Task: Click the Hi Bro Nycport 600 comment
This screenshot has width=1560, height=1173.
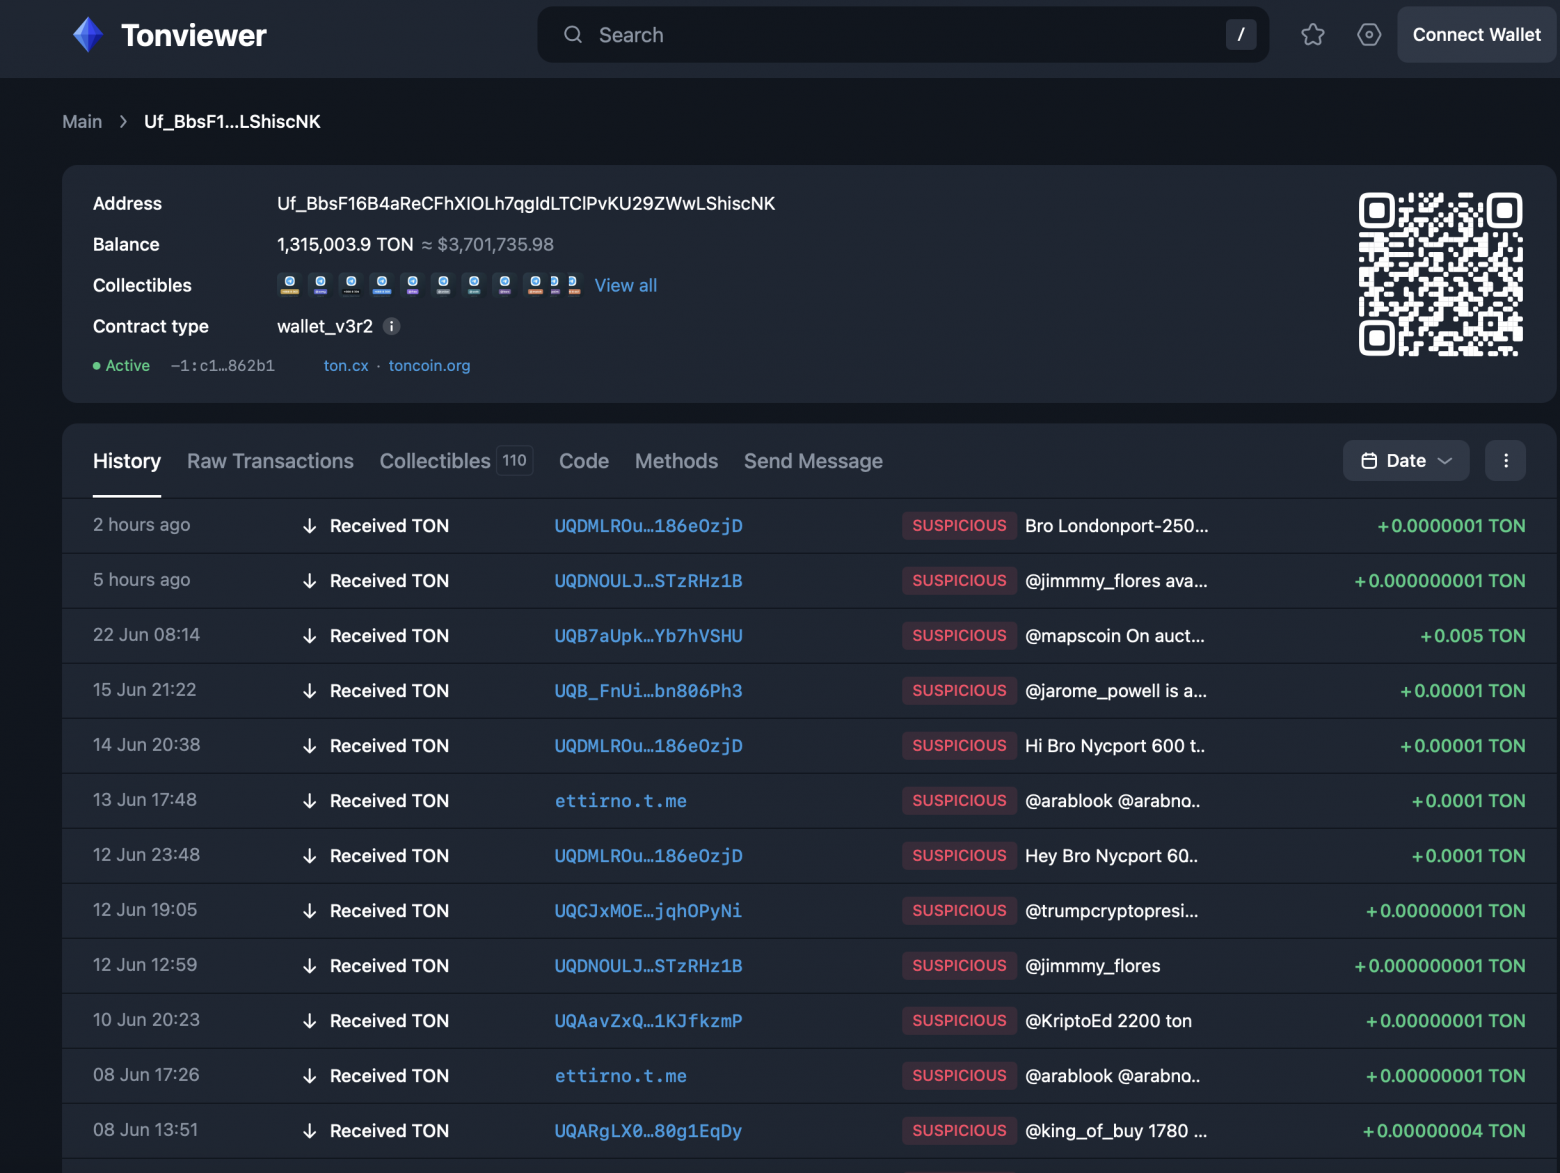Action: point(1115,746)
